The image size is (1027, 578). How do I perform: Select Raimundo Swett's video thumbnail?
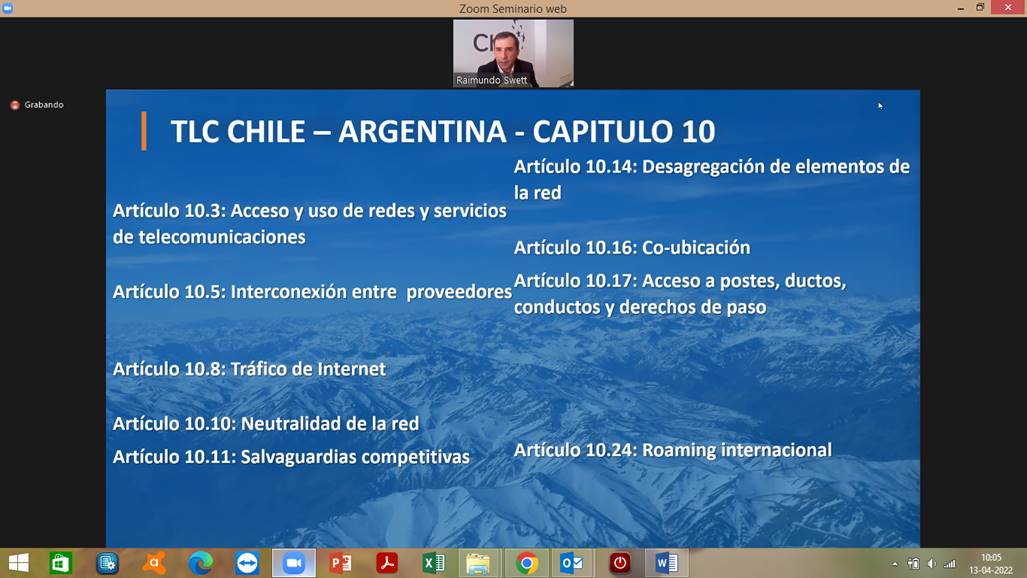pyautogui.click(x=513, y=53)
